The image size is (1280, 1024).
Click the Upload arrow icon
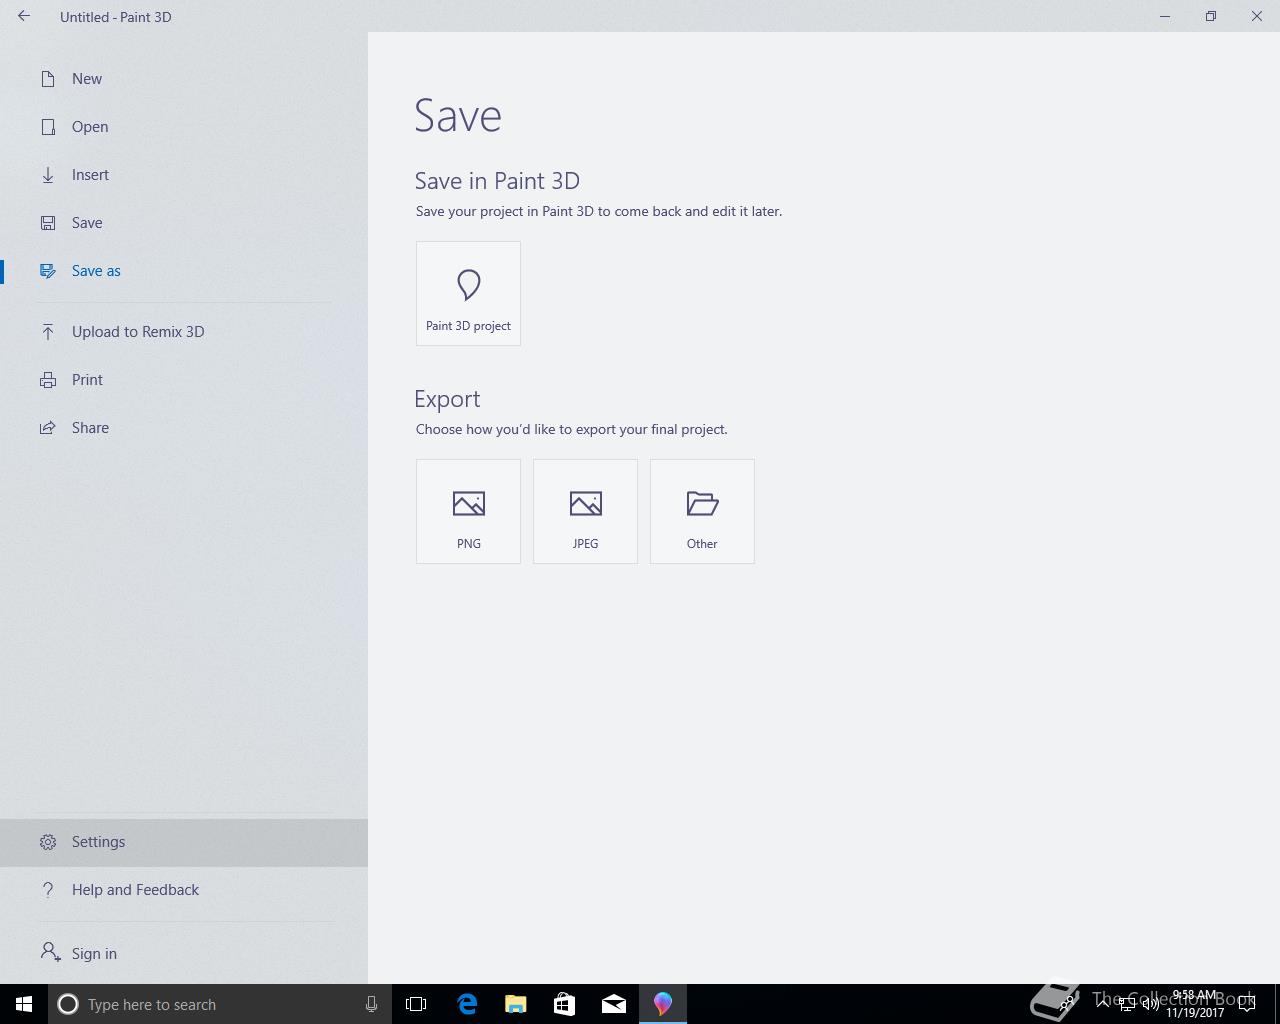click(x=48, y=332)
